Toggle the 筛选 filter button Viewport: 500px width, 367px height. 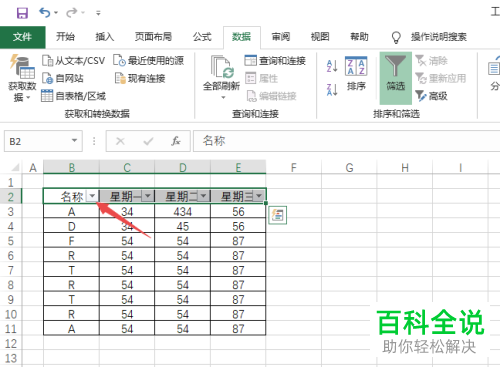point(396,78)
